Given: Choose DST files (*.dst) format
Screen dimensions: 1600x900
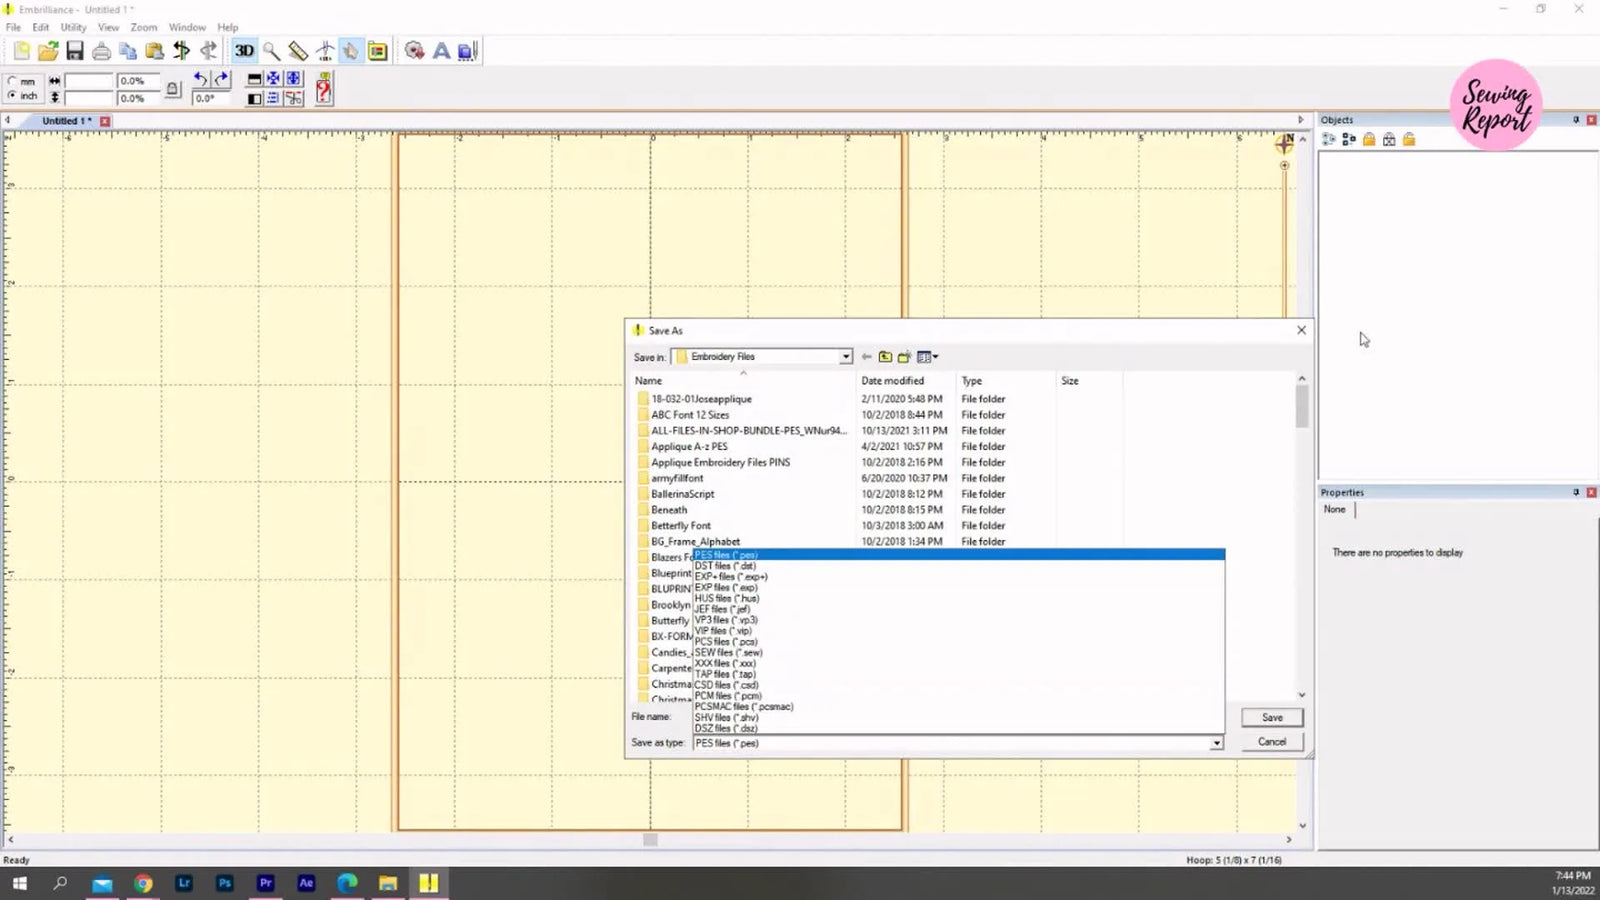Looking at the screenshot, I should click(x=958, y=566).
